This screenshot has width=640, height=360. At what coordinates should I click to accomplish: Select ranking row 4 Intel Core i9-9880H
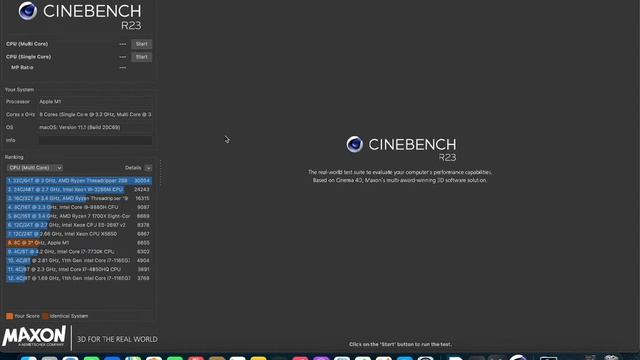coord(79,207)
